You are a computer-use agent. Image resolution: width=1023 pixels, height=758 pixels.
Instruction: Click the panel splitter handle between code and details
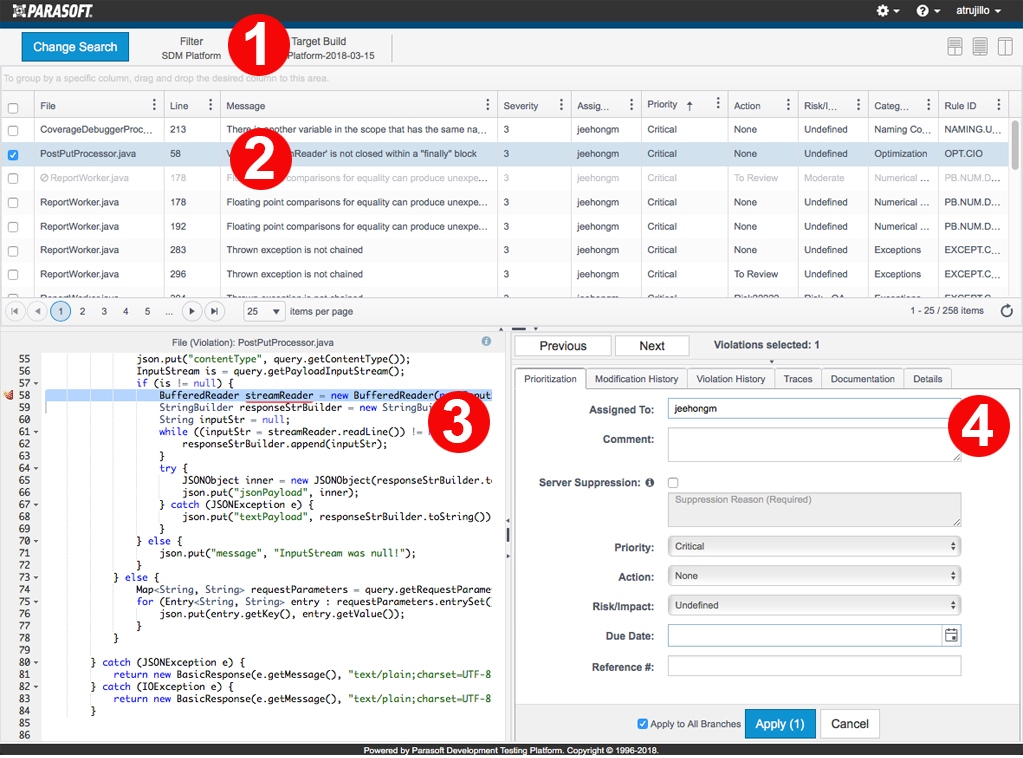[x=508, y=536]
